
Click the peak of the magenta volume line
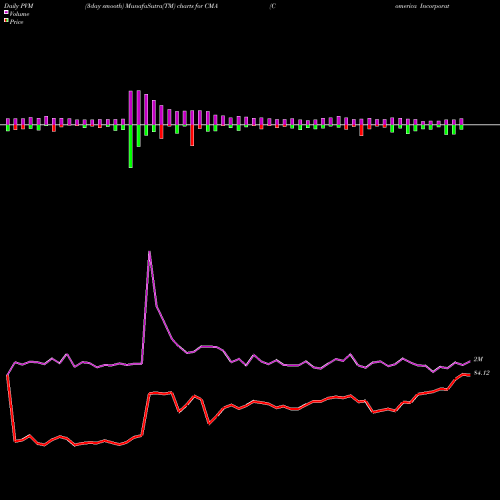pos(149,252)
